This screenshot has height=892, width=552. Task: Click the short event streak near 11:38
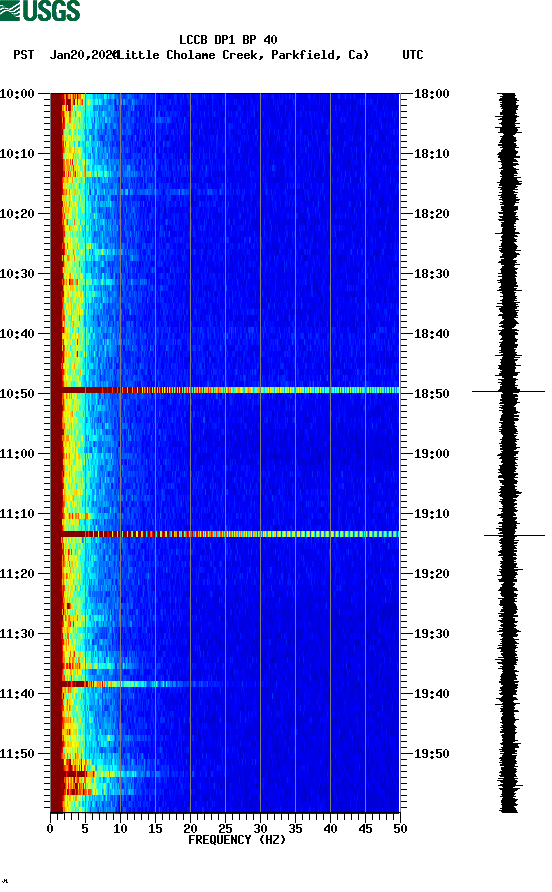click(x=142, y=684)
